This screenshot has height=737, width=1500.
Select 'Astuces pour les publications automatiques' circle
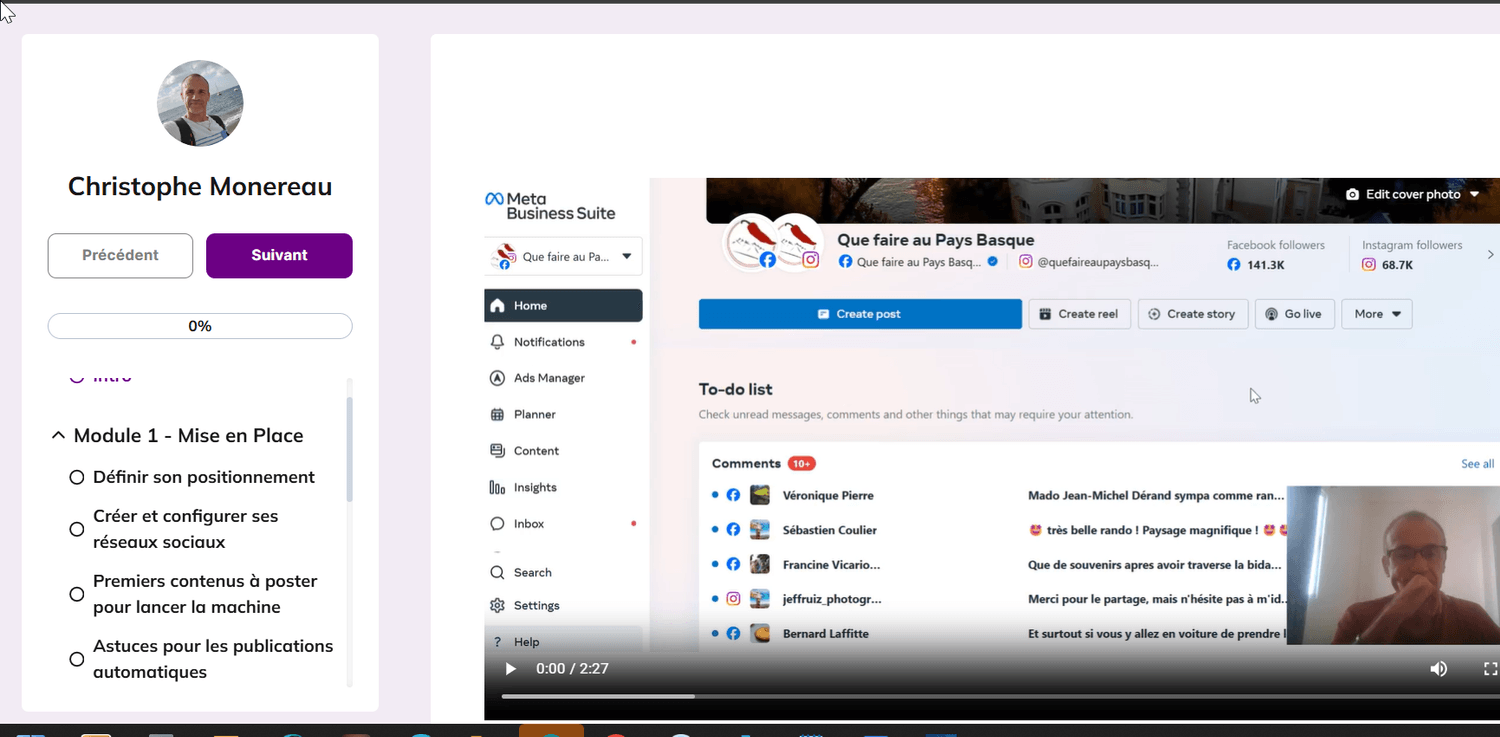(77, 659)
